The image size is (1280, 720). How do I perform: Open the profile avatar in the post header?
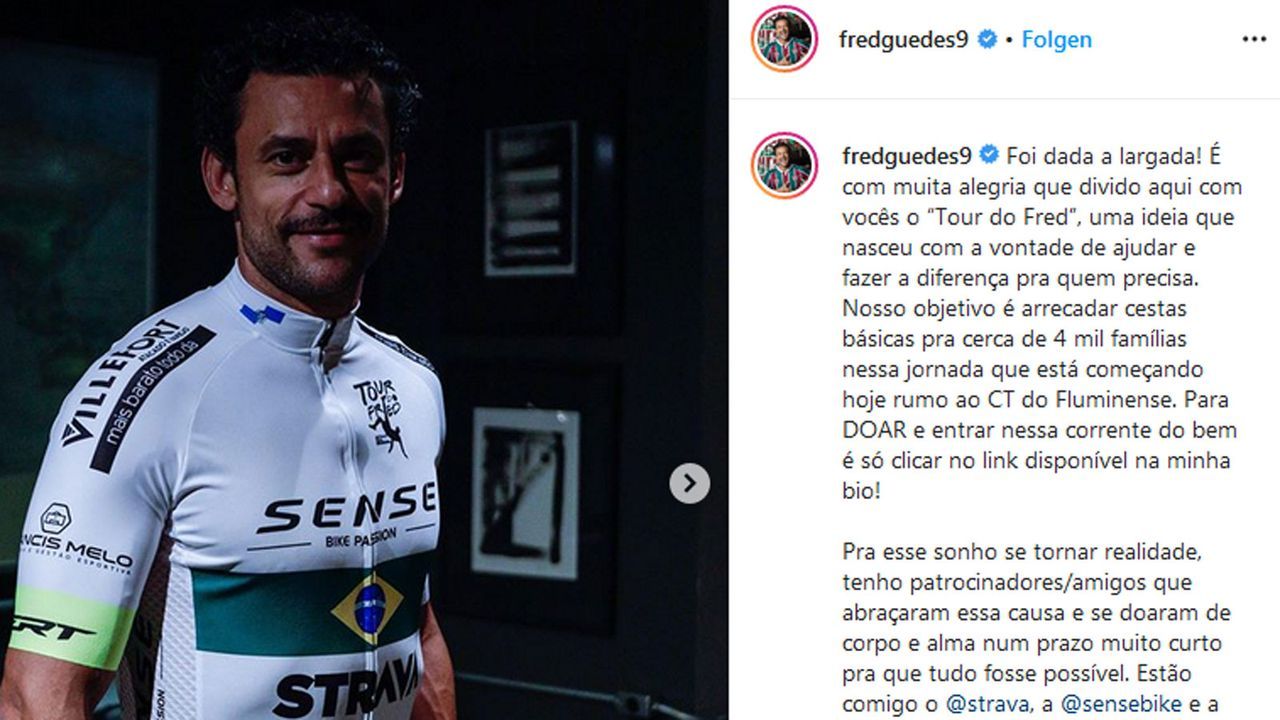click(784, 40)
